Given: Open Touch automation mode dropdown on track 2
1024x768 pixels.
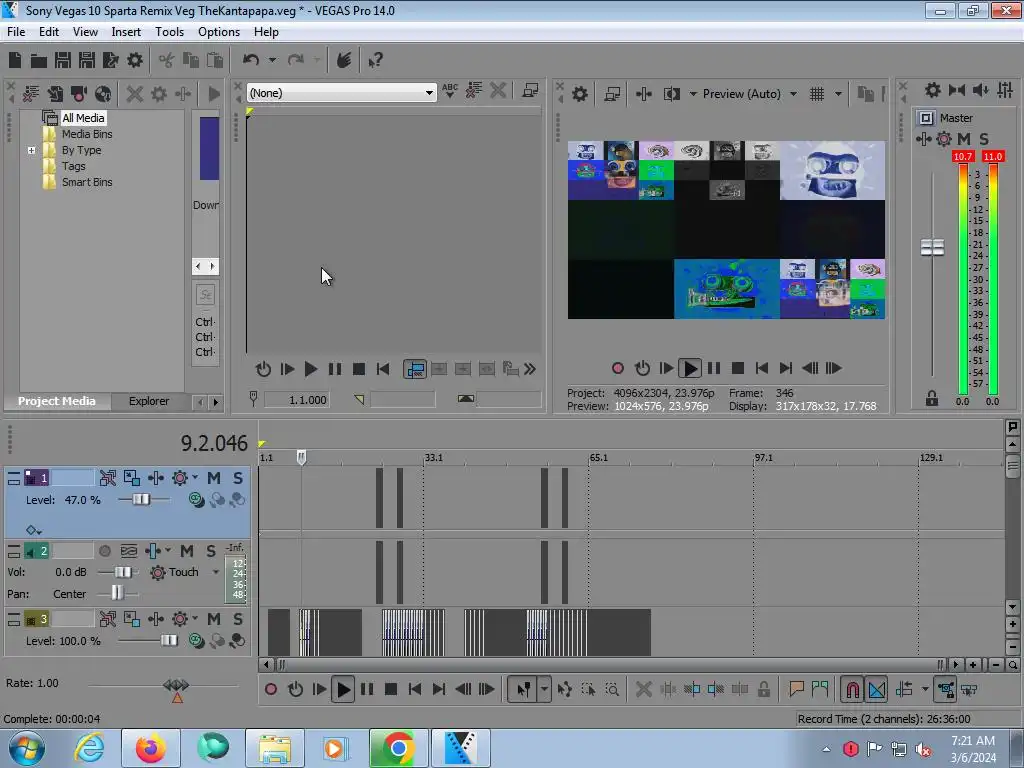Looking at the screenshot, I should coord(216,572).
